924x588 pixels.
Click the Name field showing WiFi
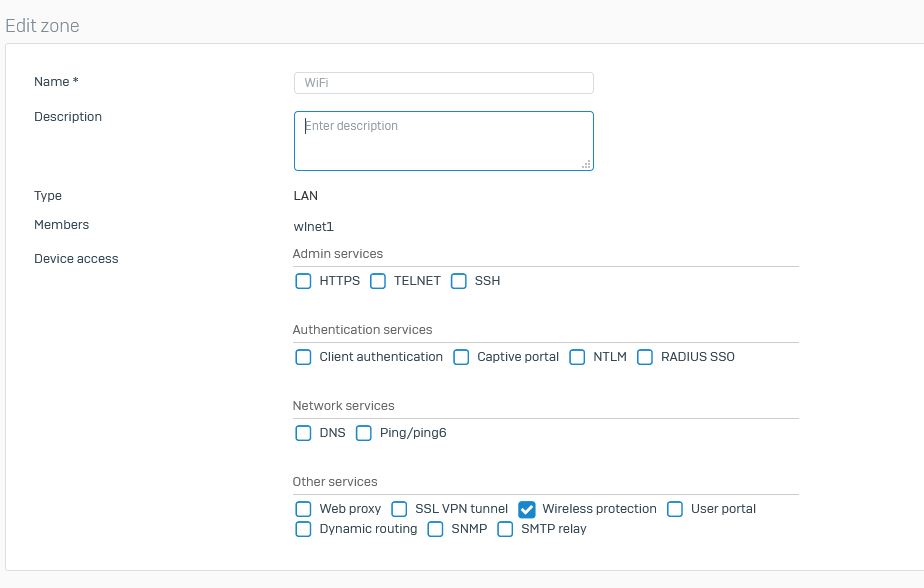point(444,83)
